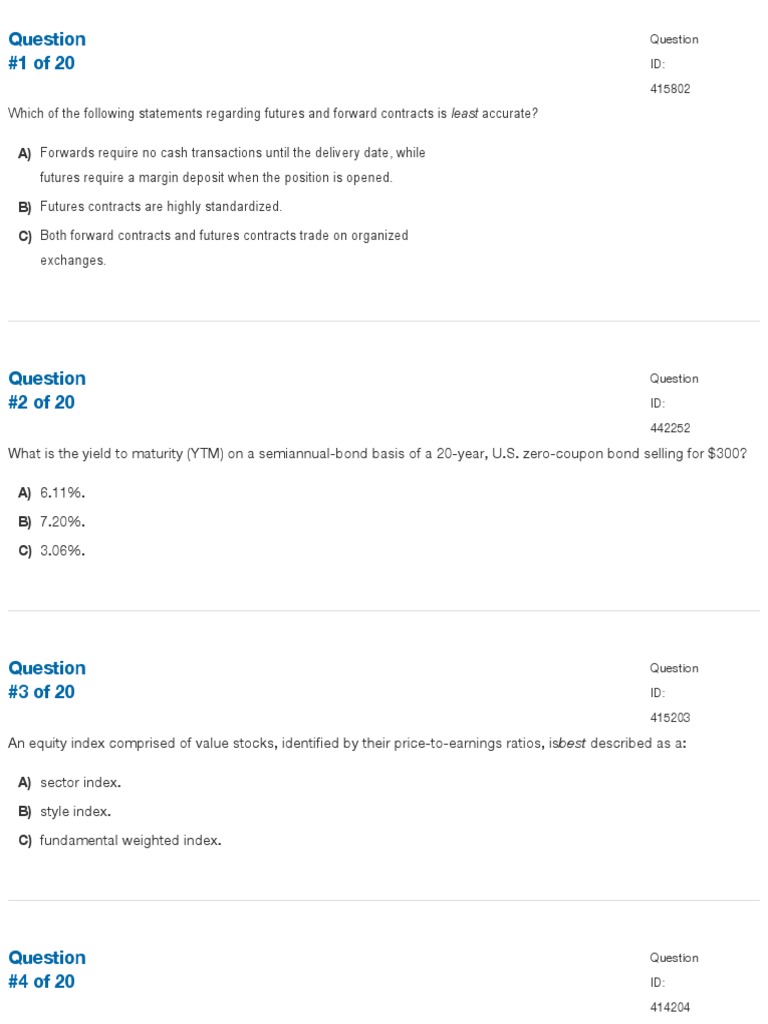Viewport: 768px width, 1024px height.
Task: Click the equity index value stocks question text
Action: (x=347, y=743)
